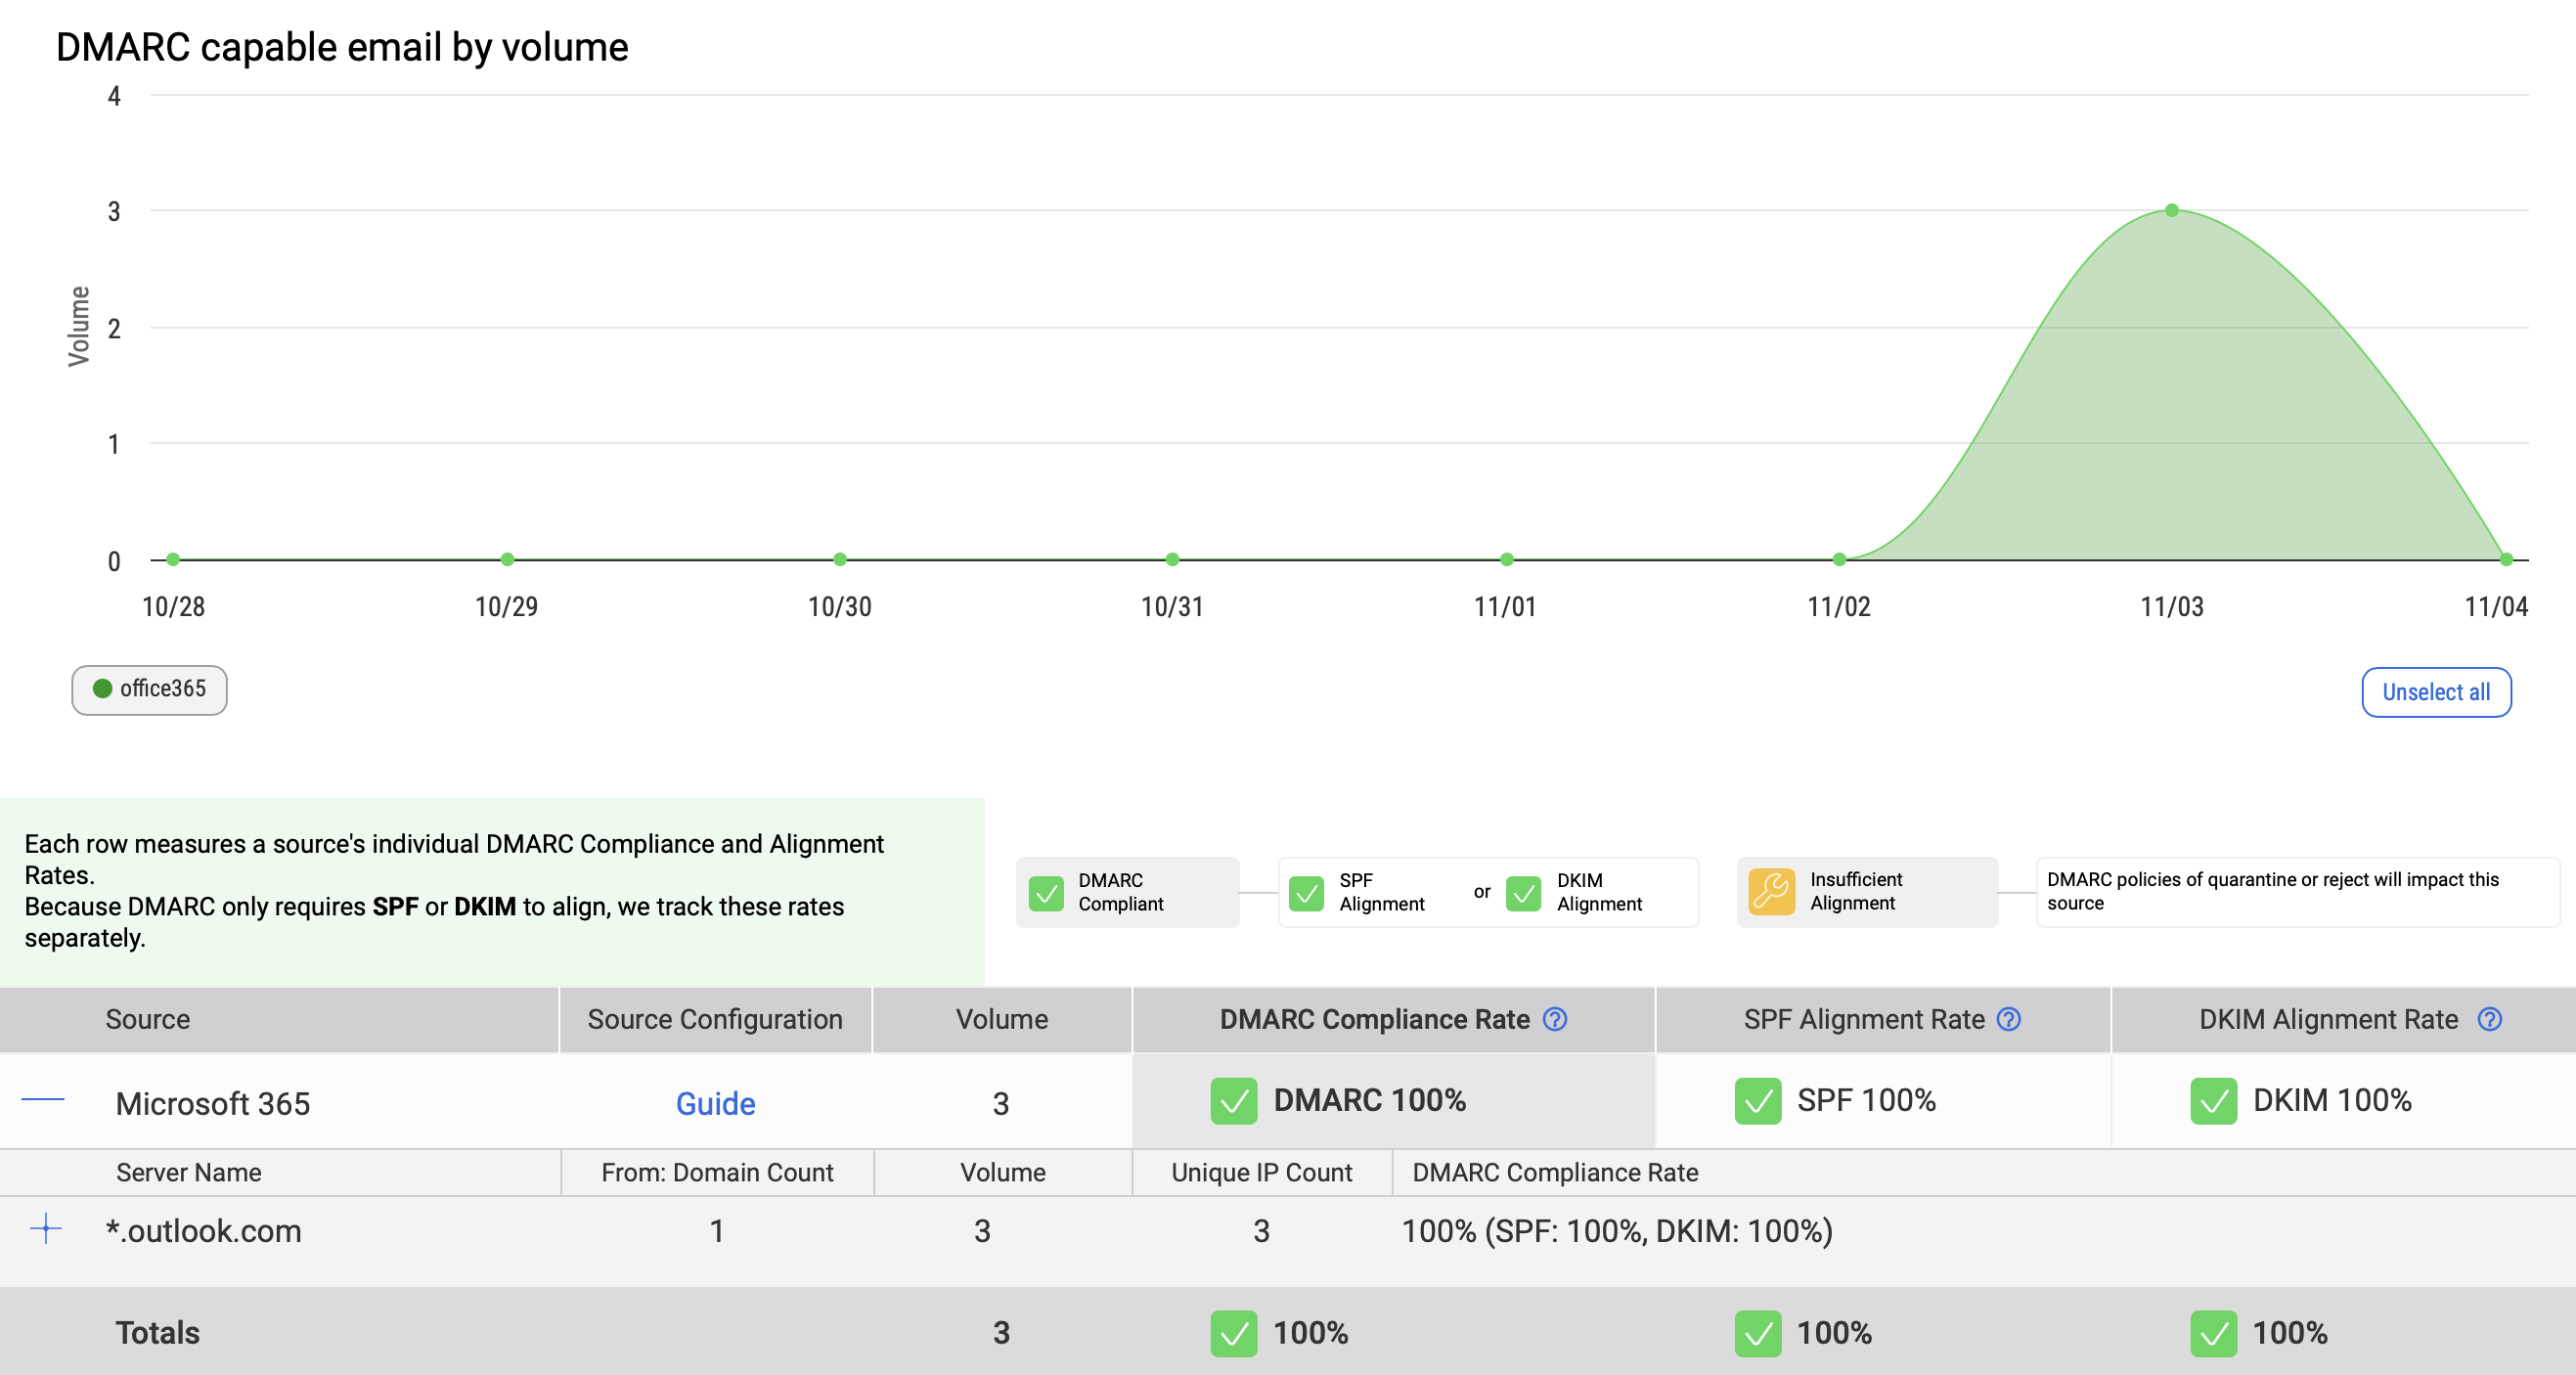This screenshot has width=2576, height=1375.
Task: Click the SPF Alignment legend checkmark
Action: [1306, 892]
